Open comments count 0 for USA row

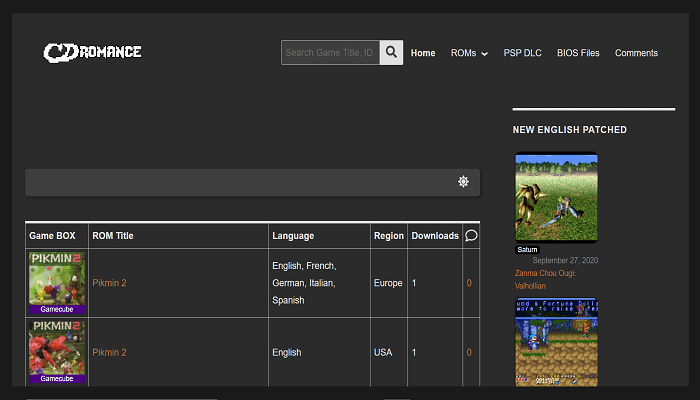pyautogui.click(x=469, y=352)
